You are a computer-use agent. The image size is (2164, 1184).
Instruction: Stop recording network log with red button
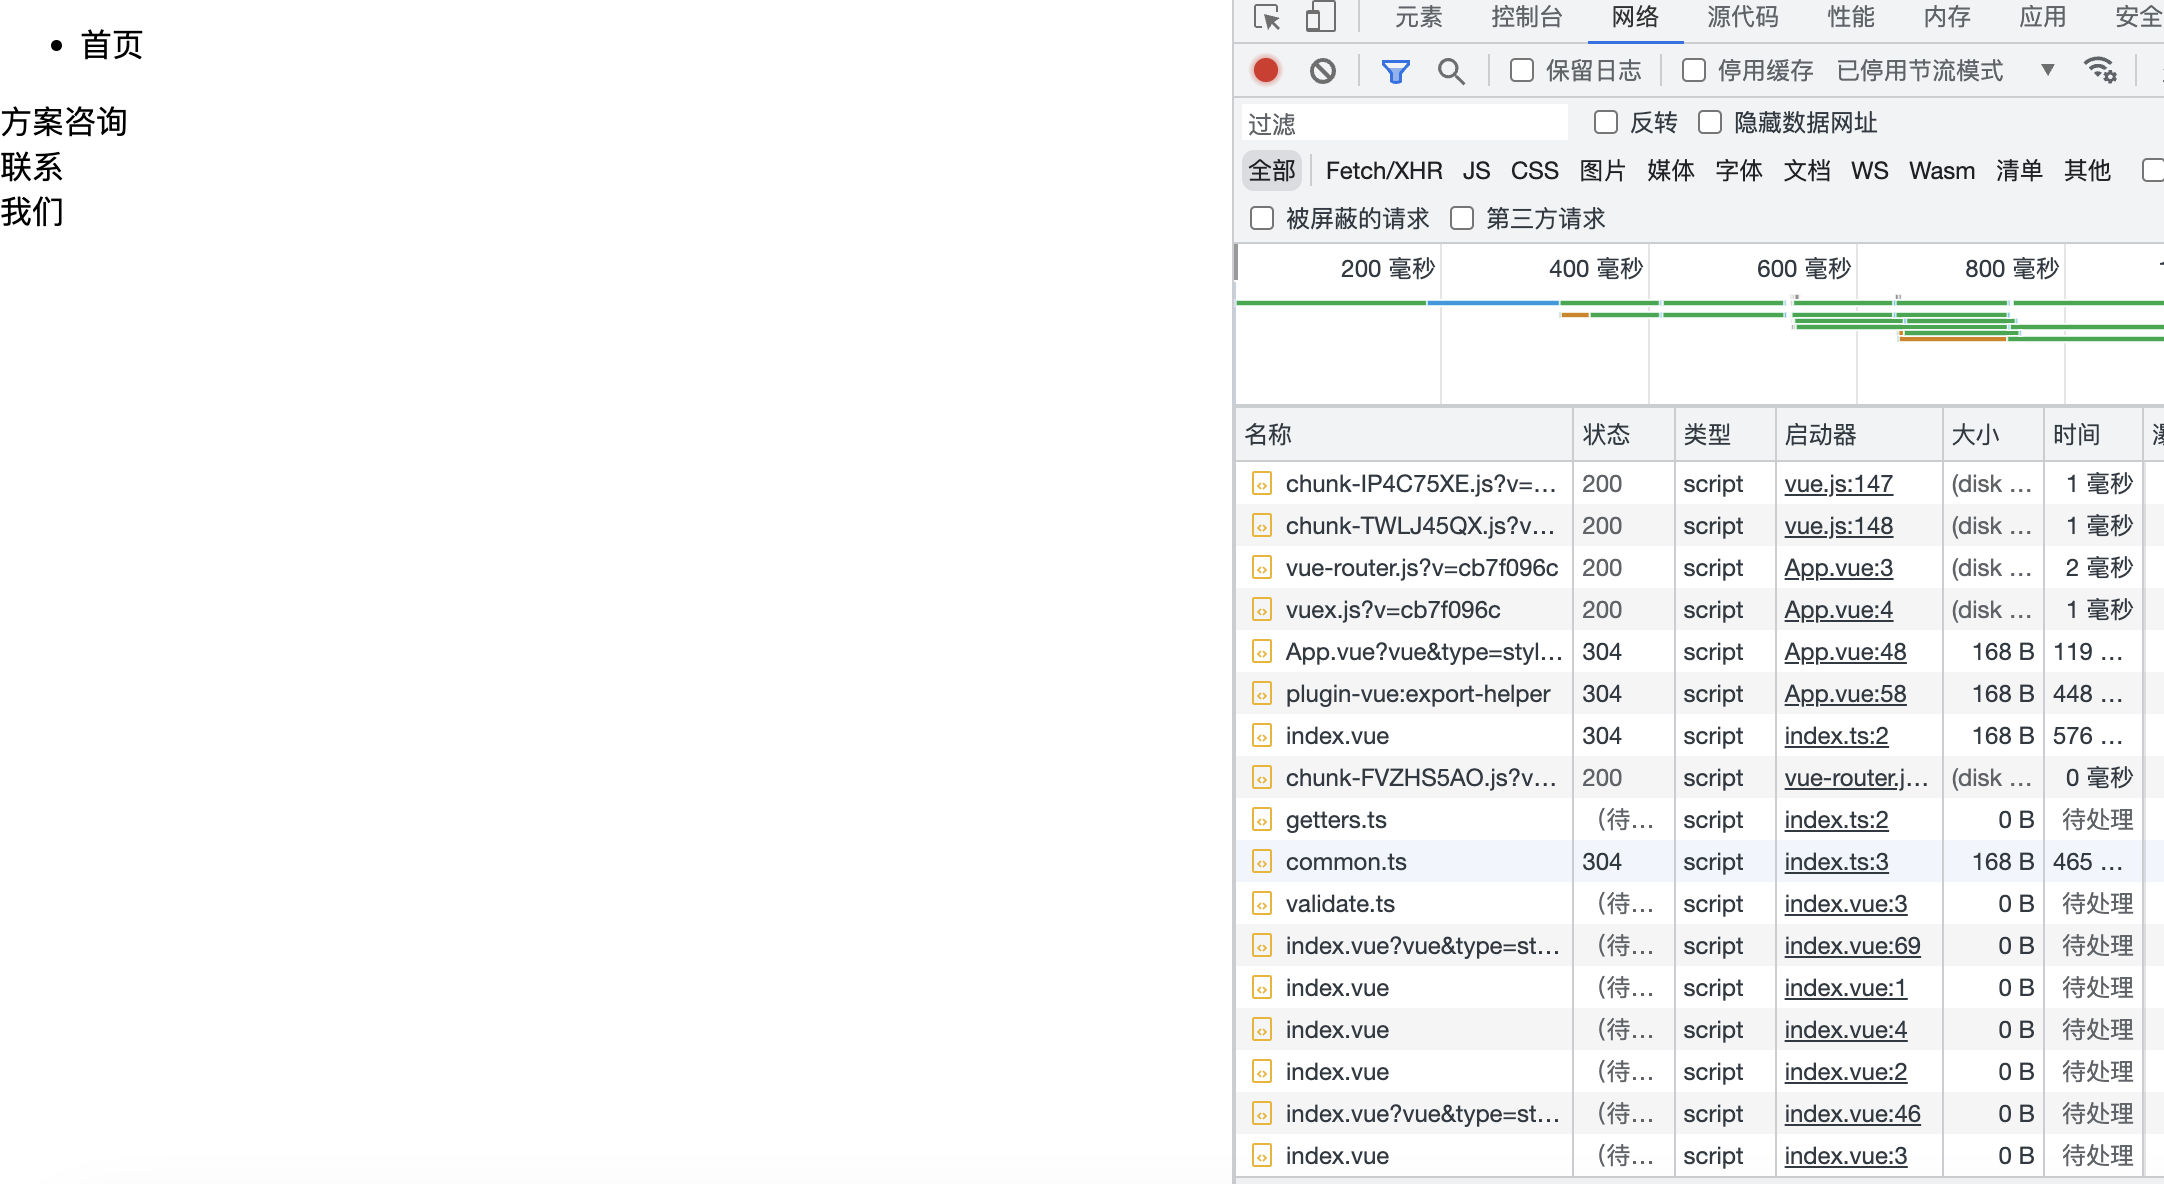tap(1266, 70)
